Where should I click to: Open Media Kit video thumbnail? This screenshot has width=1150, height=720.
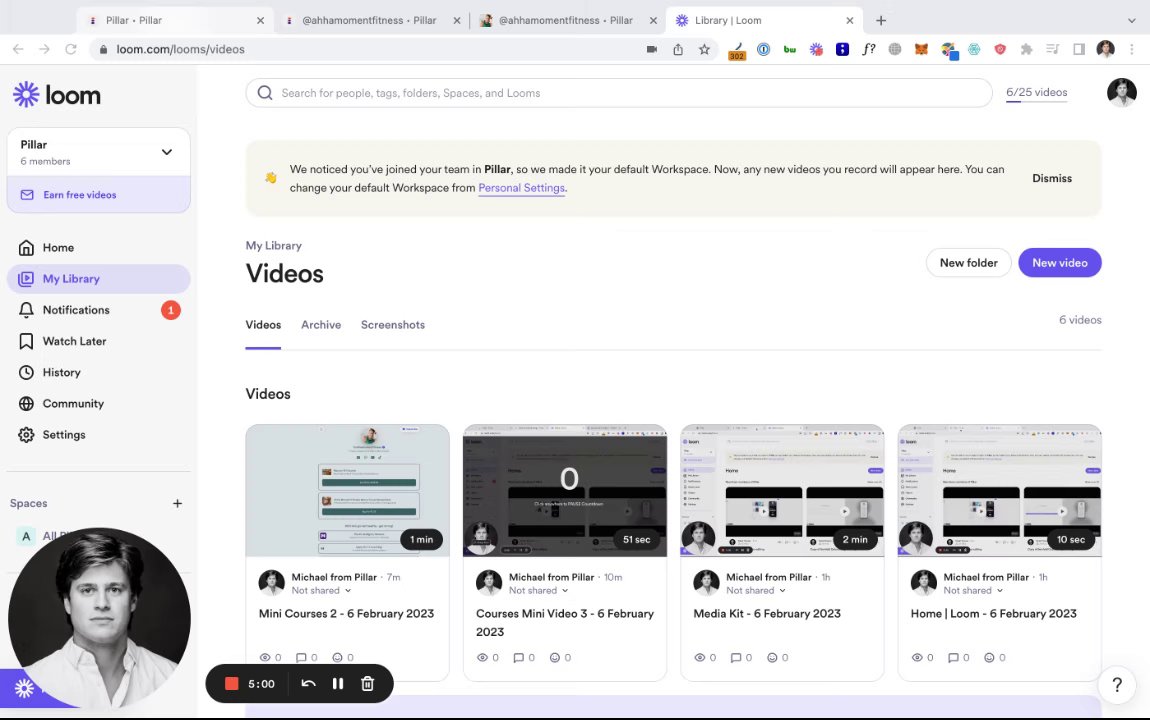782,491
